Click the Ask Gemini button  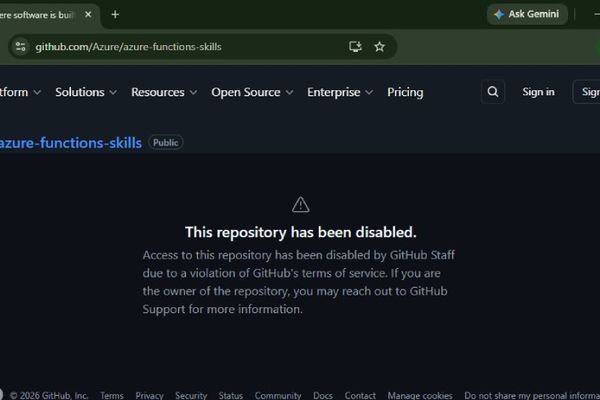pyautogui.click(x=527, y=14)
